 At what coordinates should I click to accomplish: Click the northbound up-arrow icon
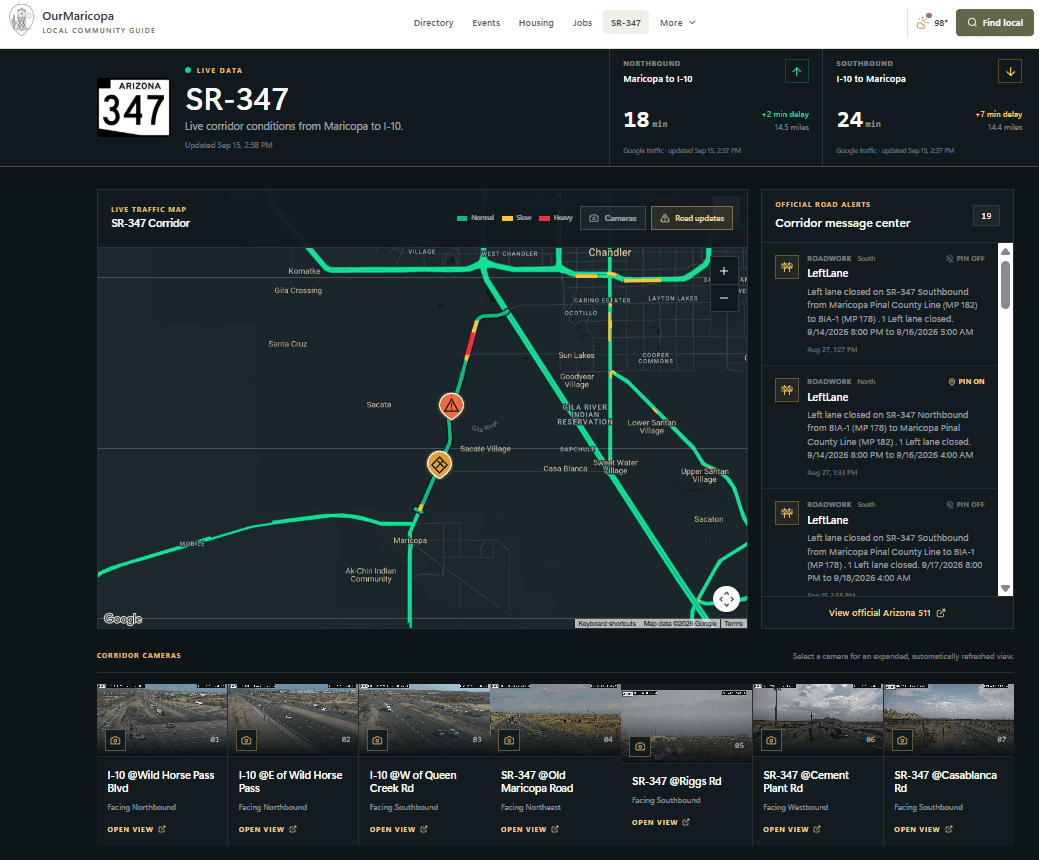(796, 71)
